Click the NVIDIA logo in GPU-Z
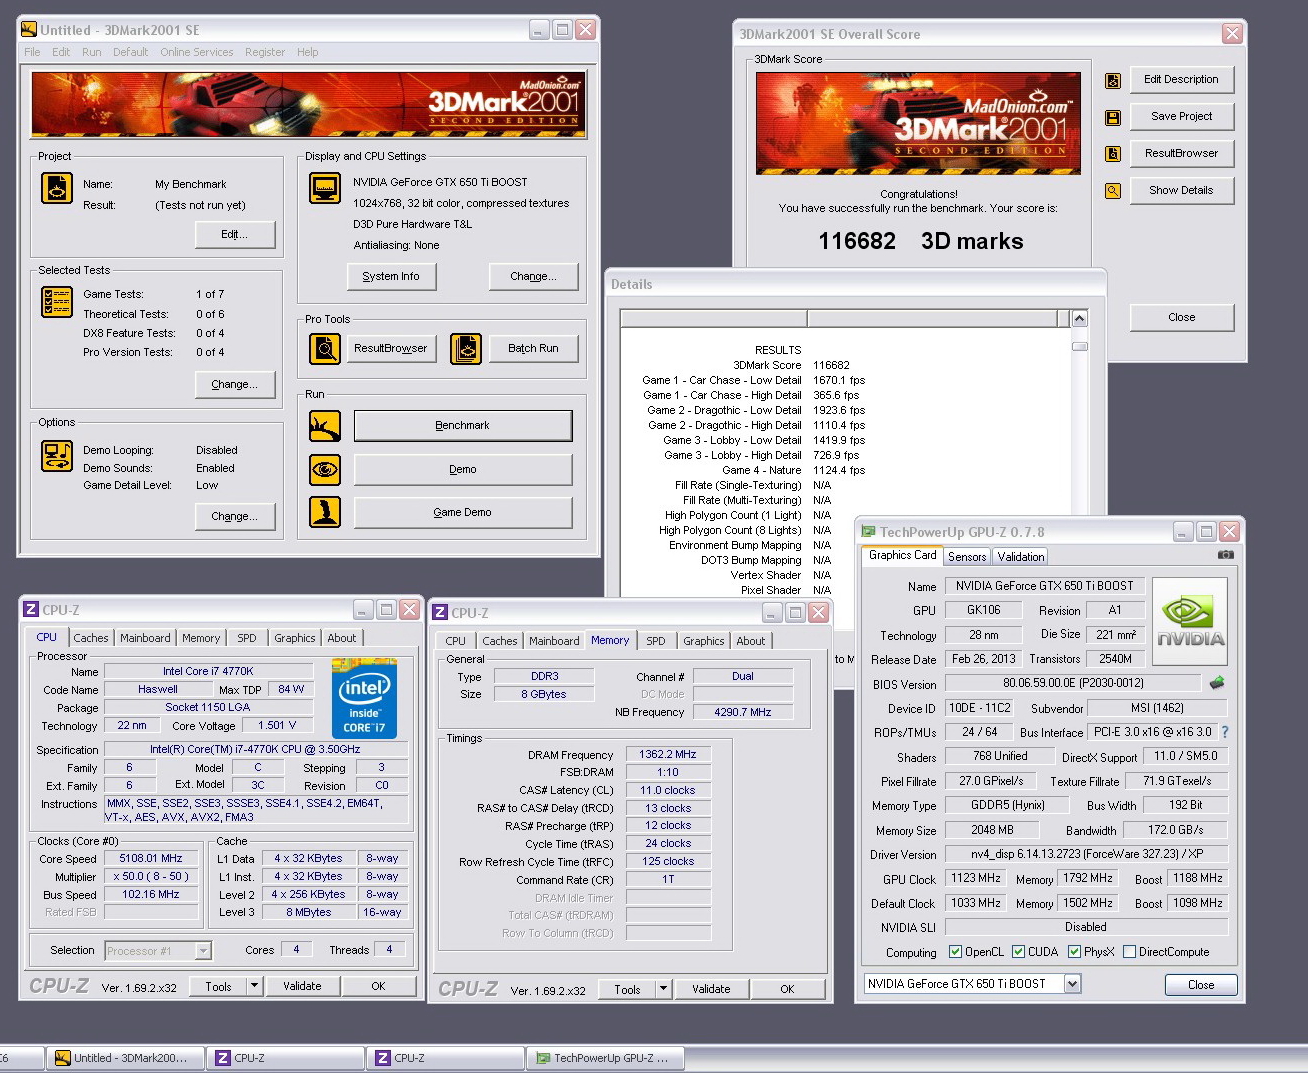Image resolution: width=1308 pixels, height=1073 pixels. pyautogui.click(x=1190, y=621)
